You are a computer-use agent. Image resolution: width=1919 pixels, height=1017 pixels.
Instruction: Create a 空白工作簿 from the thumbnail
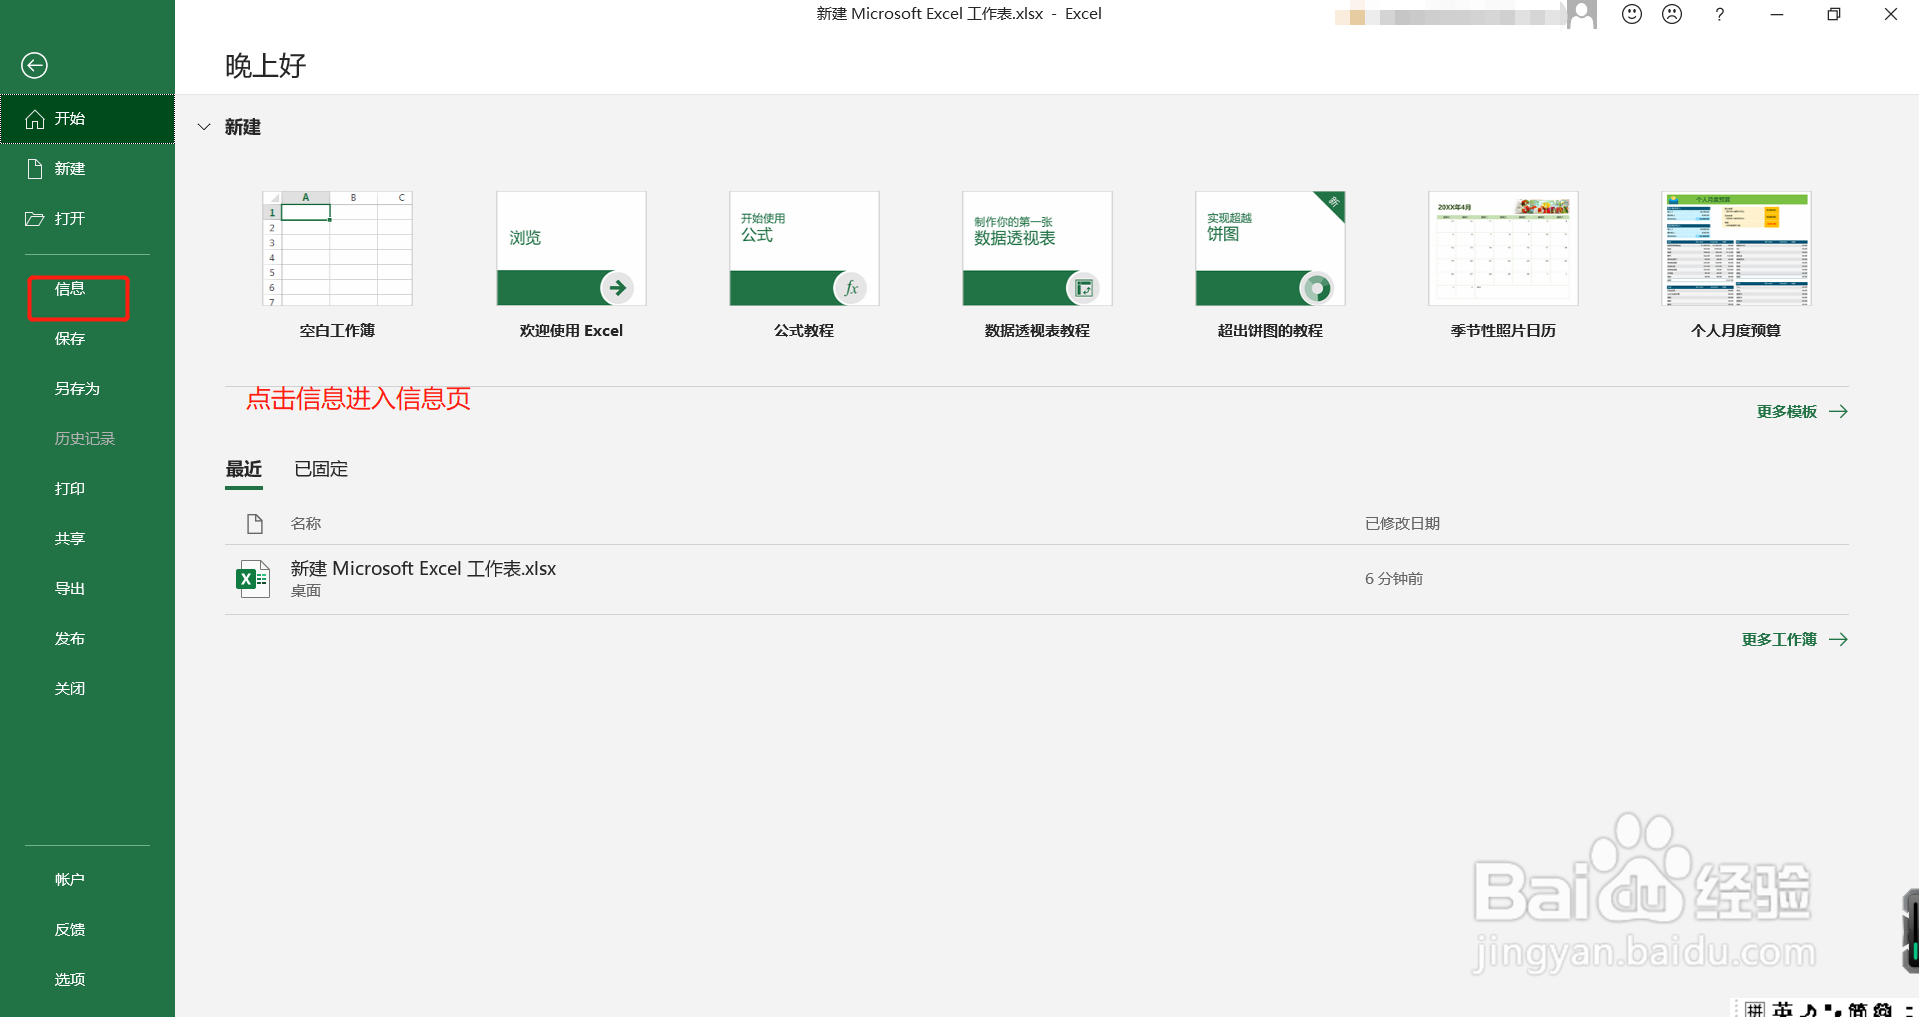(337, 249)
